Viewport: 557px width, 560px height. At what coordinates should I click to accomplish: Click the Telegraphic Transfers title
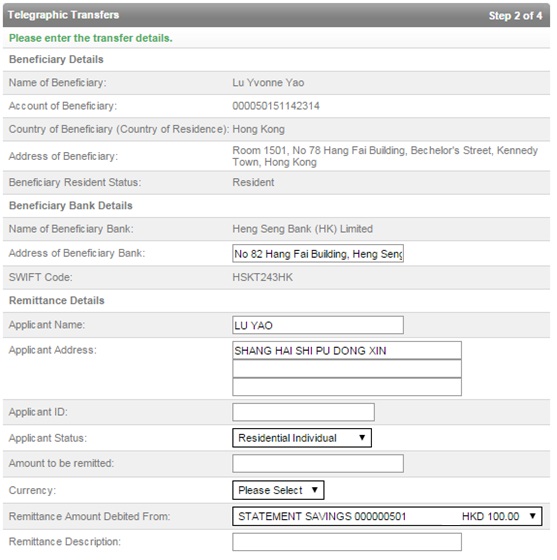(x=64, y=15)
